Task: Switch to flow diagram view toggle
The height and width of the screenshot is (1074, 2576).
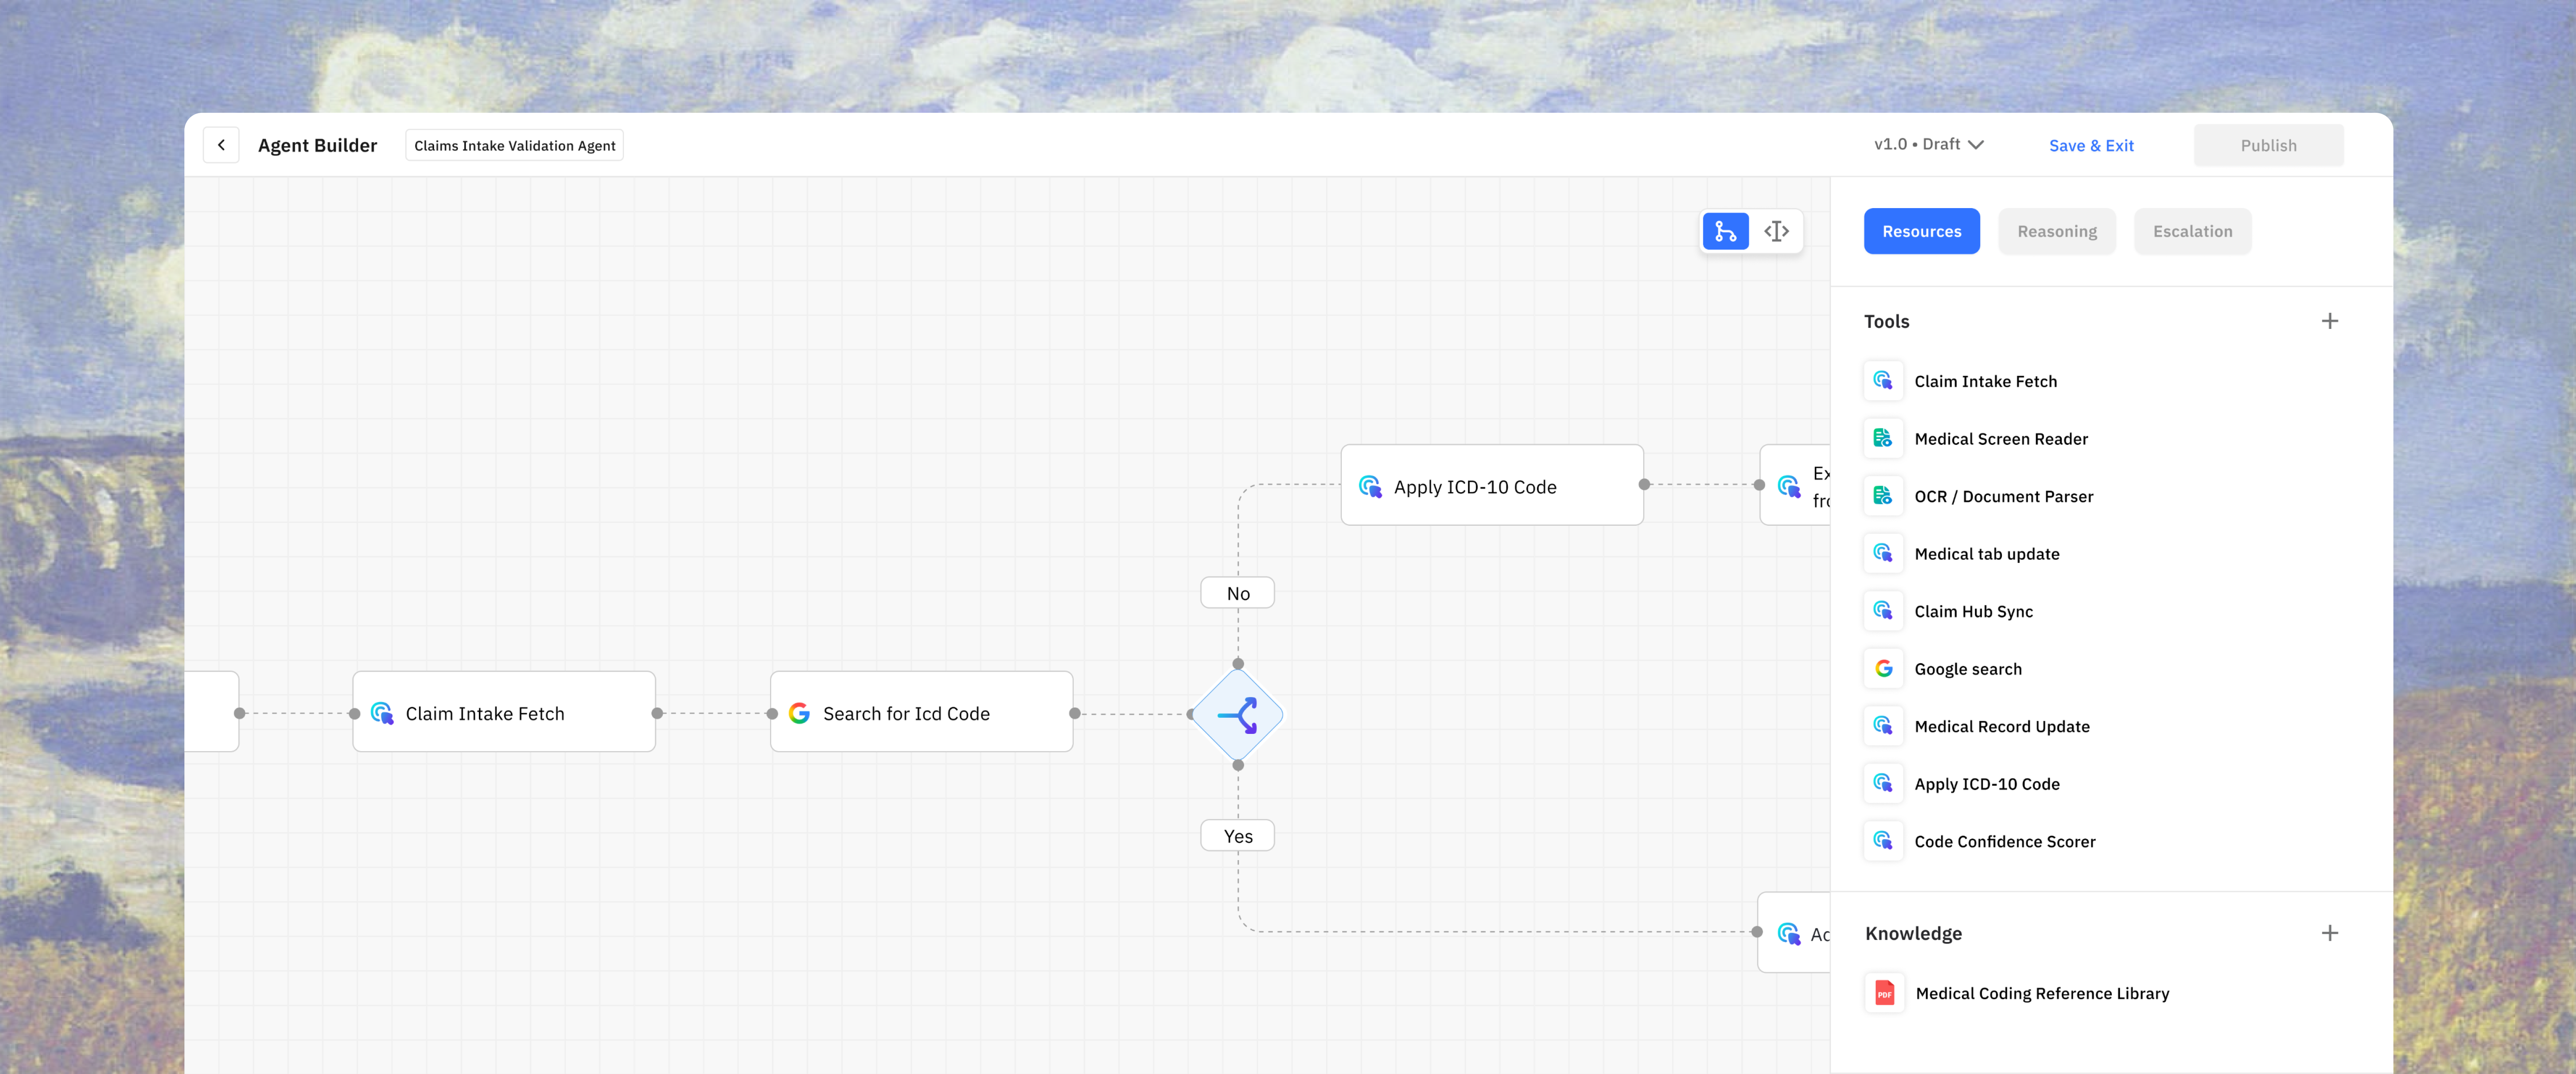Action: 1725,232
